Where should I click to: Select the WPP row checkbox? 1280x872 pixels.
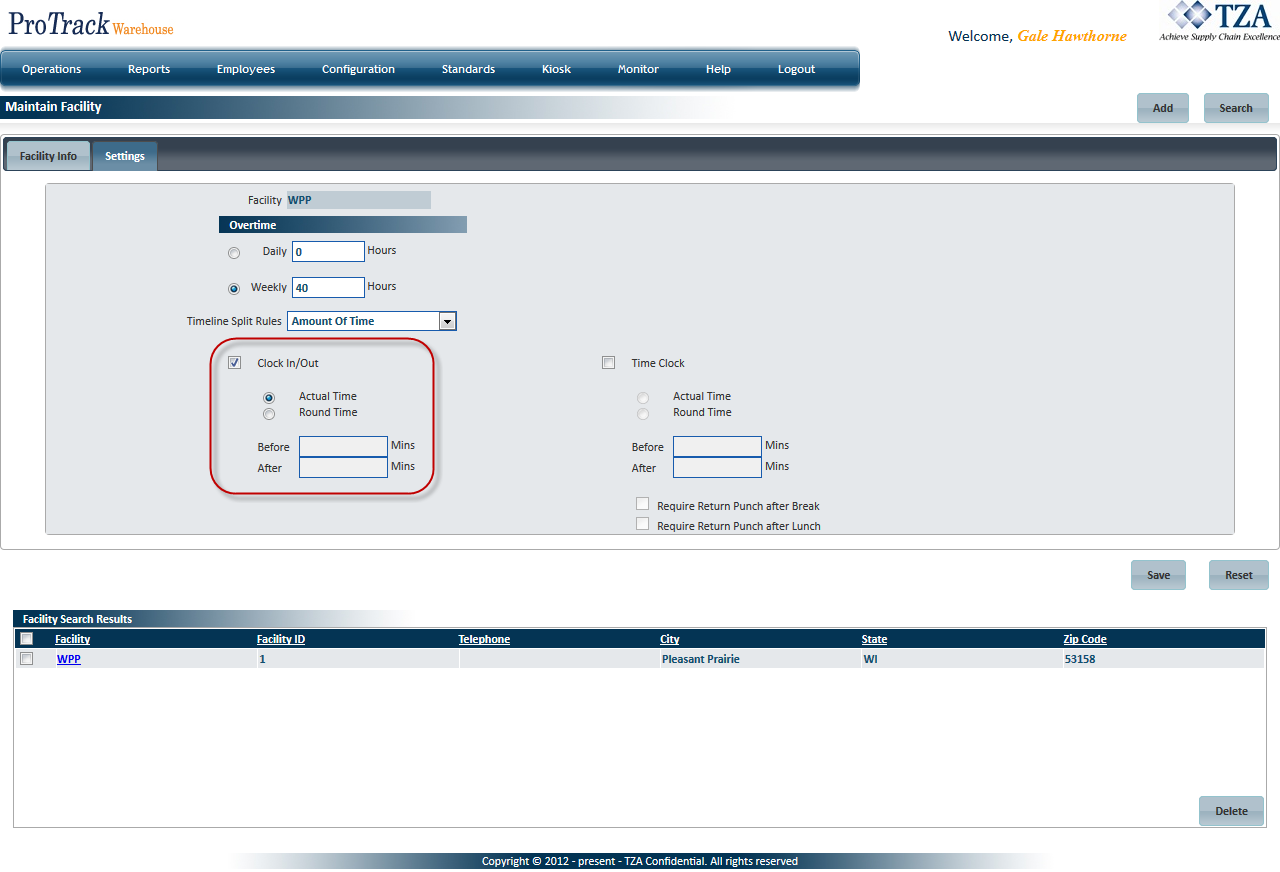coord(27,659)
